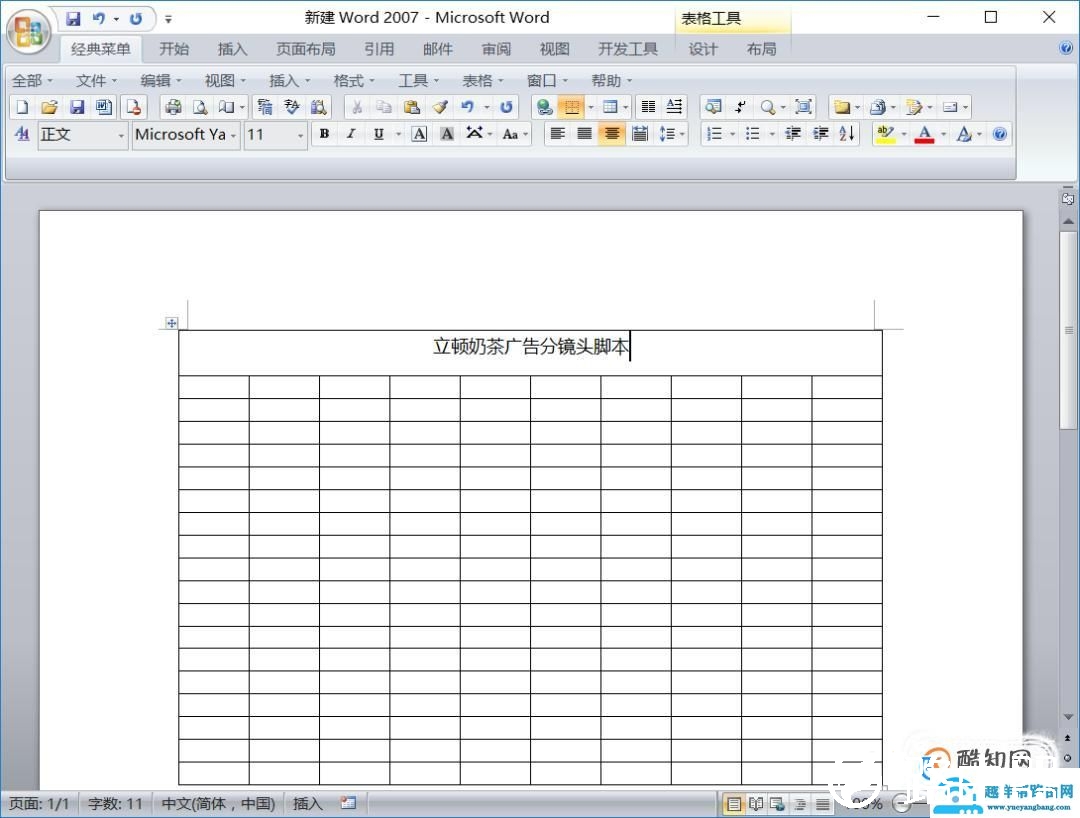This screenshot has height=818, width=1080.
Task: Decrease the paragraph indent
Action: pos(793,134)
